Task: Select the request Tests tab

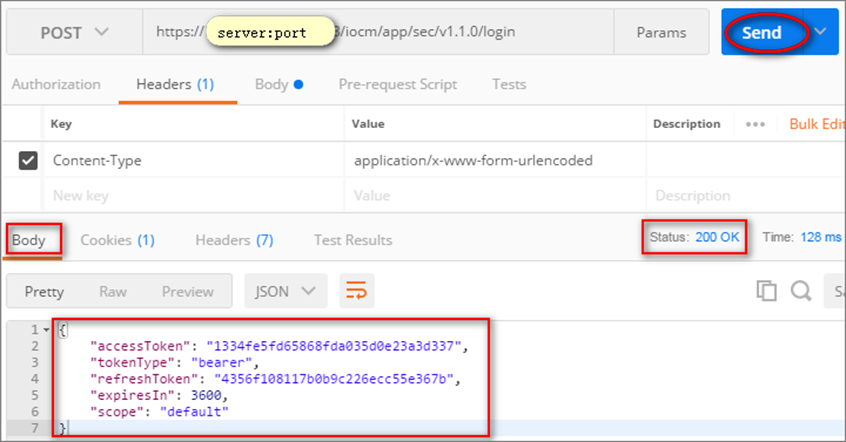Action: tap(509, 84)
